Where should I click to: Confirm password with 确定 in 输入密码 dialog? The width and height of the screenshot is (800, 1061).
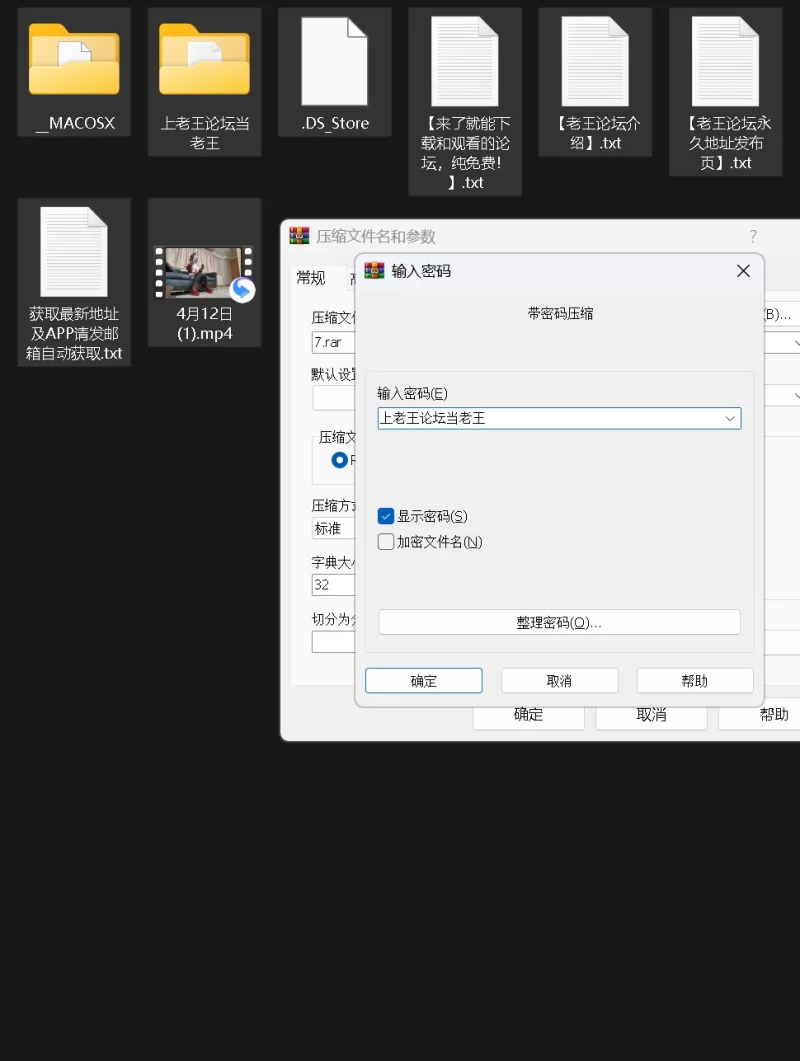[424, 681]
